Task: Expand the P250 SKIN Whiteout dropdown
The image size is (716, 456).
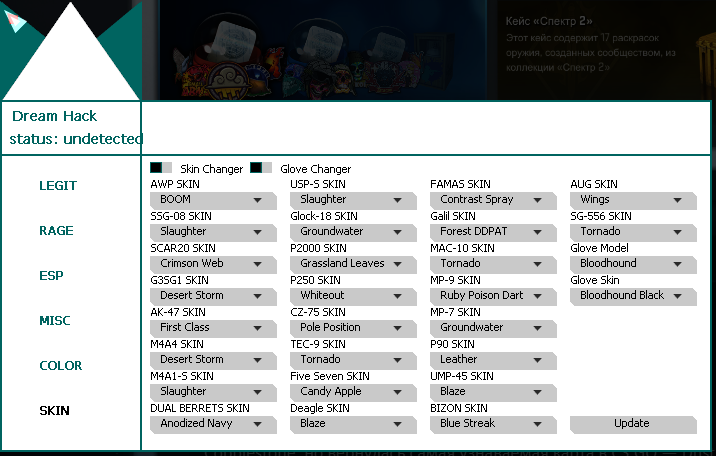Action: [353, 297]
